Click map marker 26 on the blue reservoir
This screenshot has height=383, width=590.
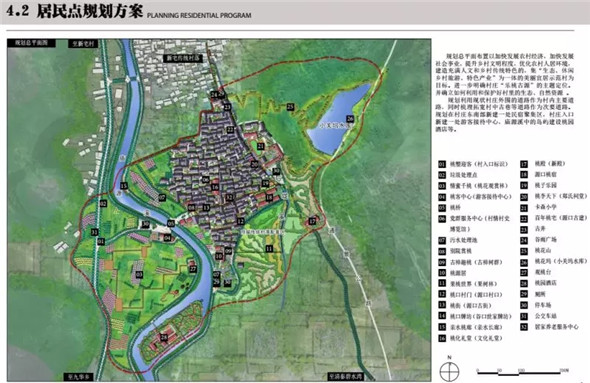pos(350,119)
